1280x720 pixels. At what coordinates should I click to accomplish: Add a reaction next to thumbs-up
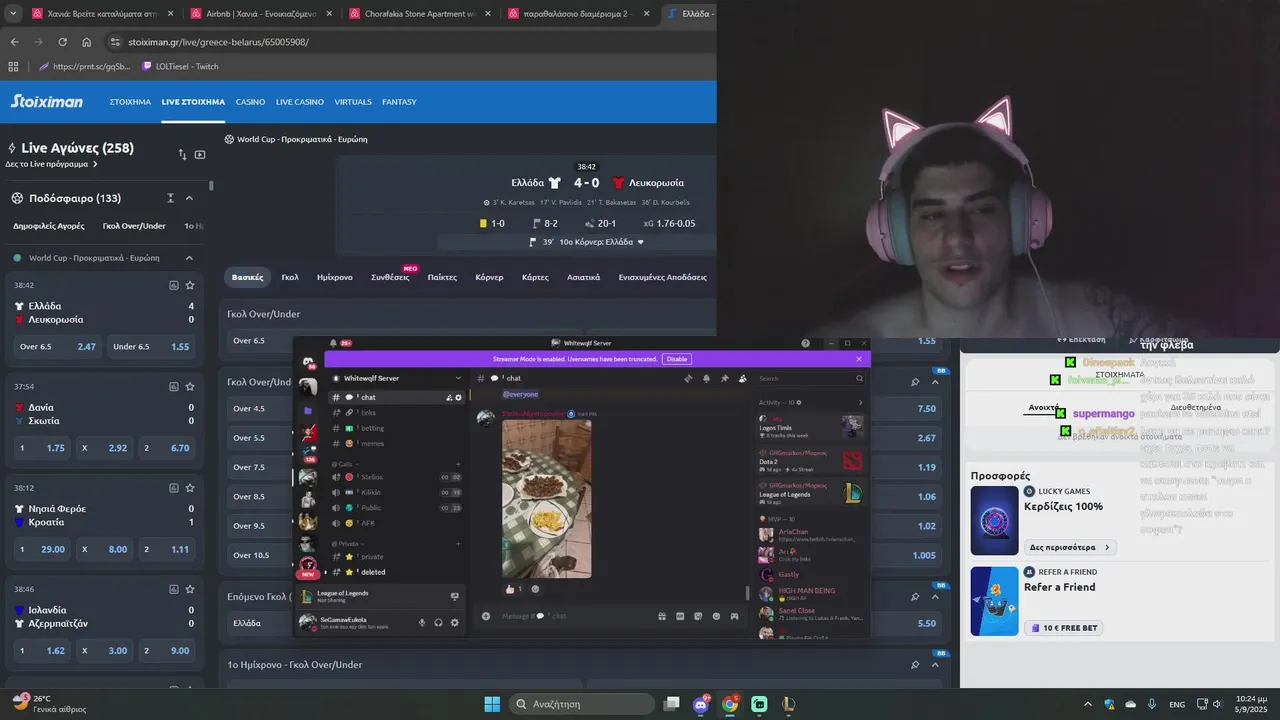click(x=535, y=589)
